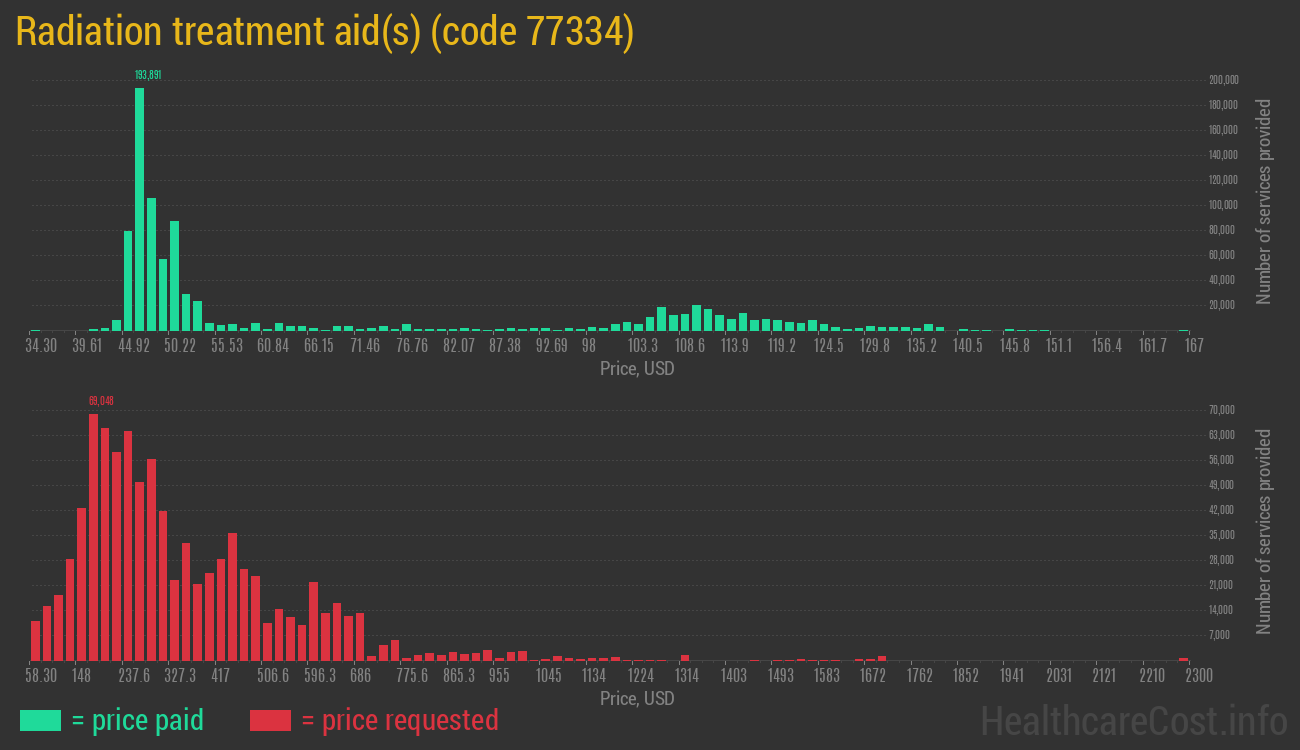Image resolution: width=1300 pixels, height=750 pixels.
Task: Open the HealthcareCost.info watermark link
Action: (x=1133, y=720)
